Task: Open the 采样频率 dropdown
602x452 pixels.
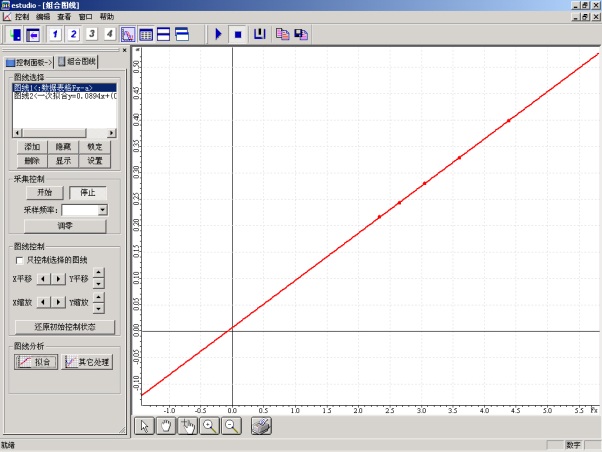Action: point(103,211)
